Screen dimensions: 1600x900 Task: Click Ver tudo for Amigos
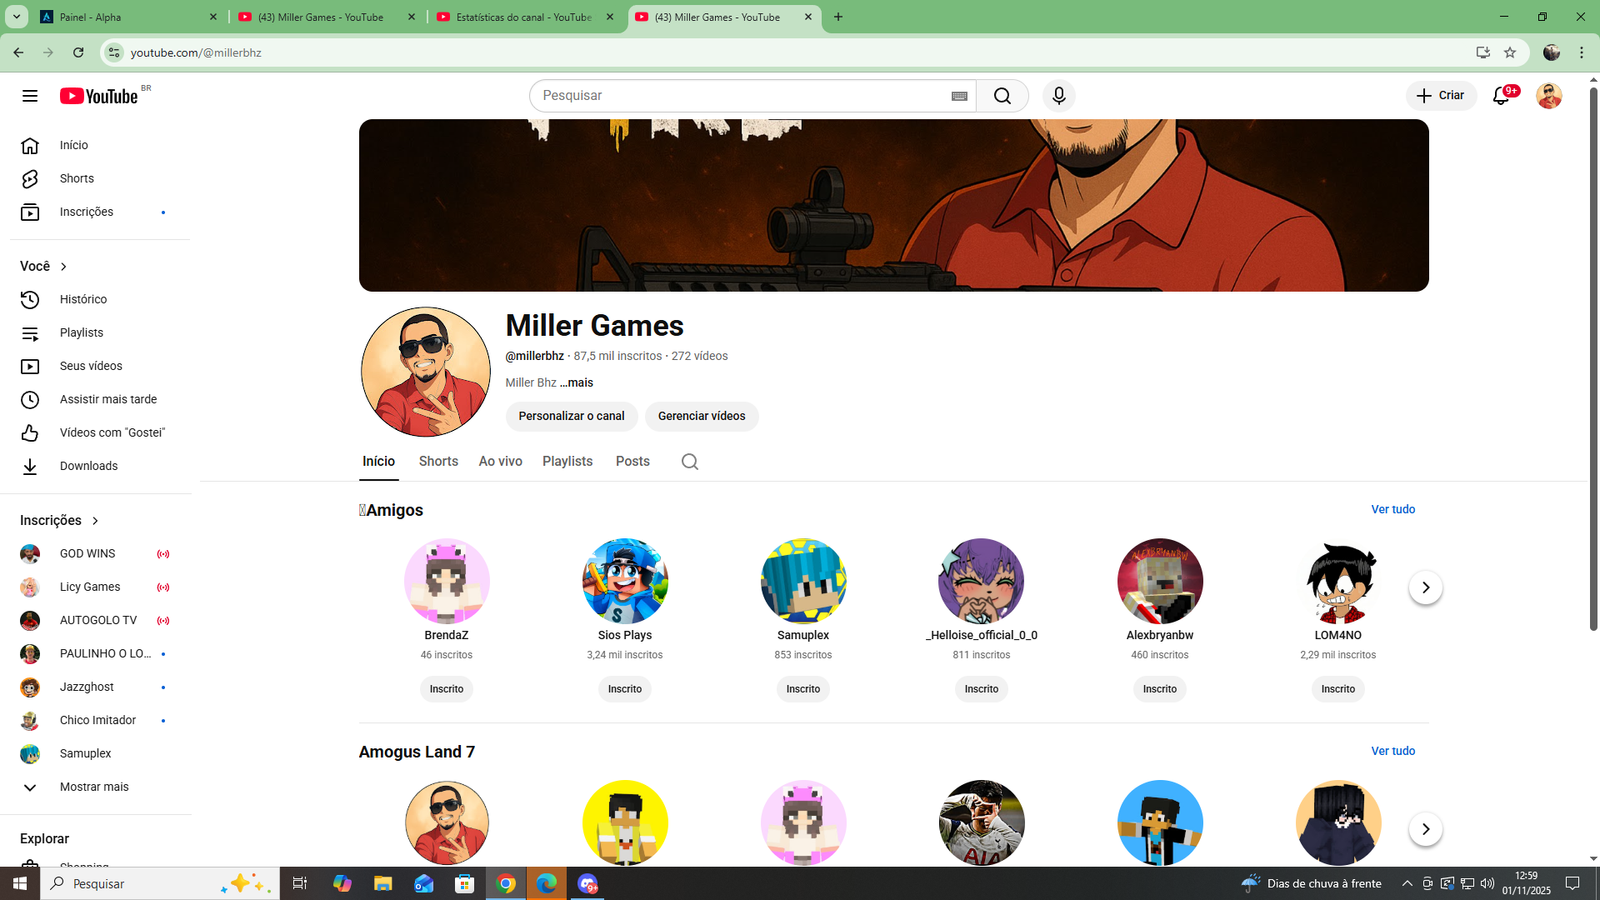[x=1393, y=510]
